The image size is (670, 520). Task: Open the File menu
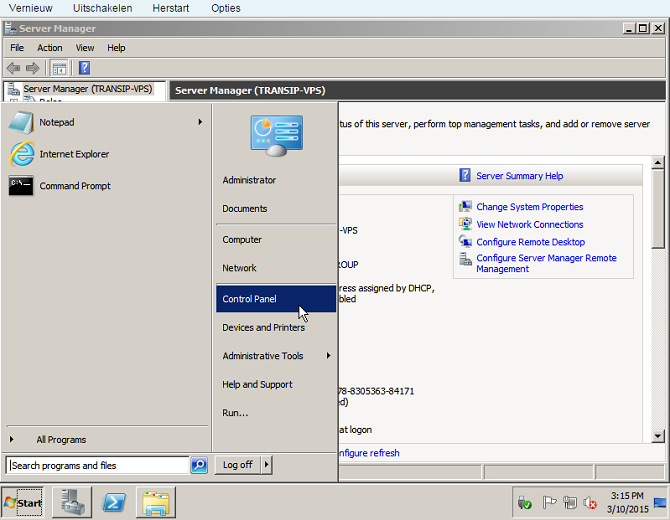click(x=17, y=48)
